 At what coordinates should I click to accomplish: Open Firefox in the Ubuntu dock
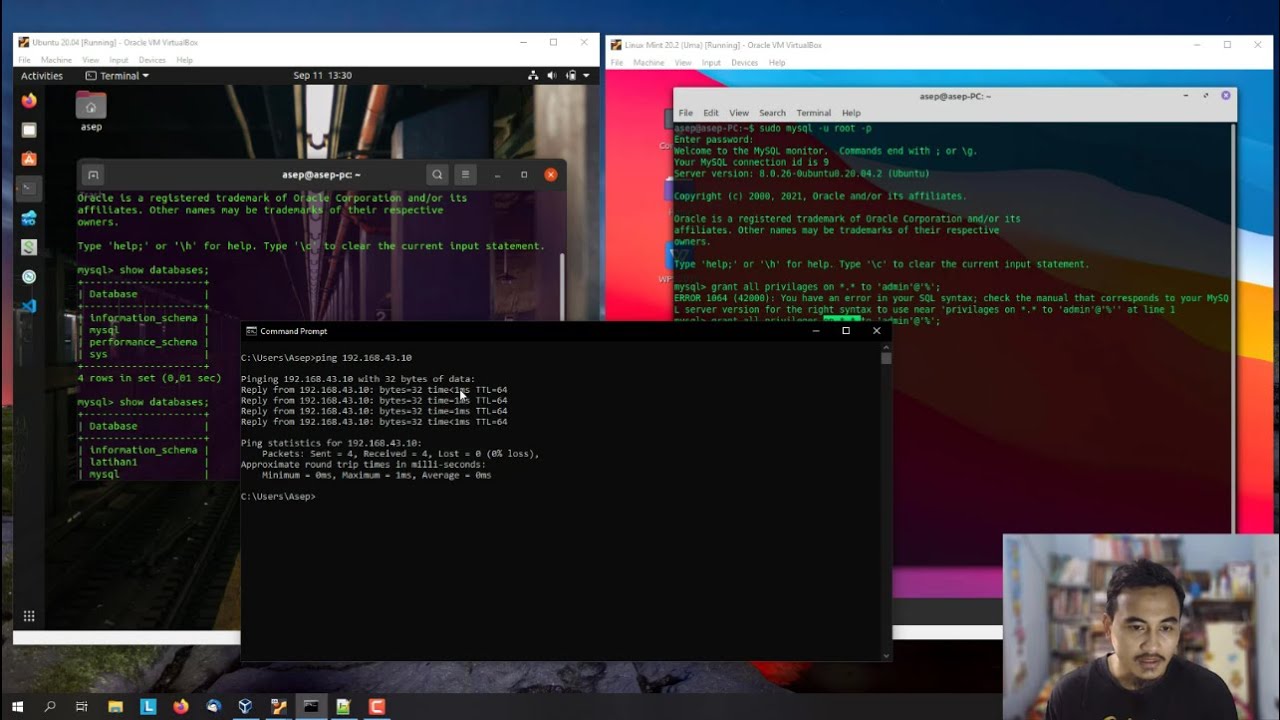coord(29,101)
